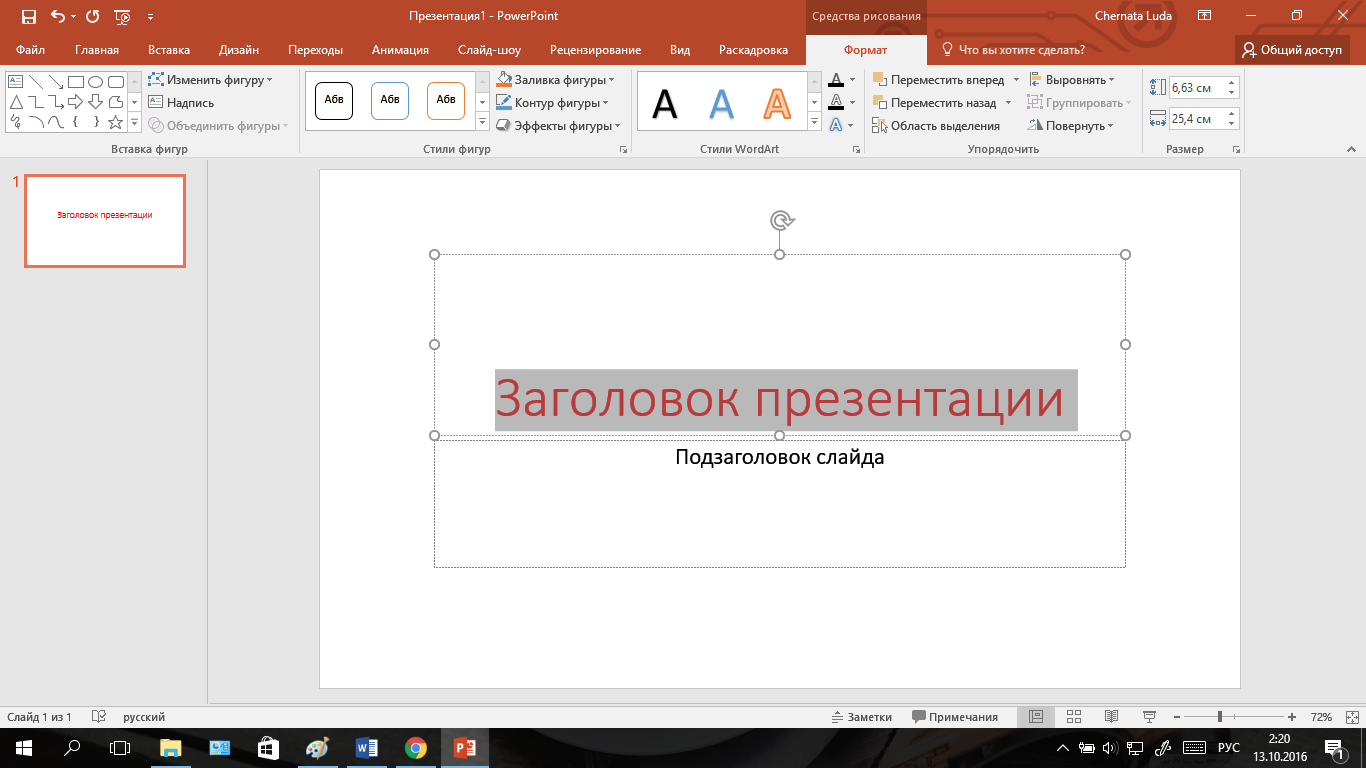Select the oval shape
This screenshot has height=768, width=1366.
pyautogui.click(x=96, y=82)
